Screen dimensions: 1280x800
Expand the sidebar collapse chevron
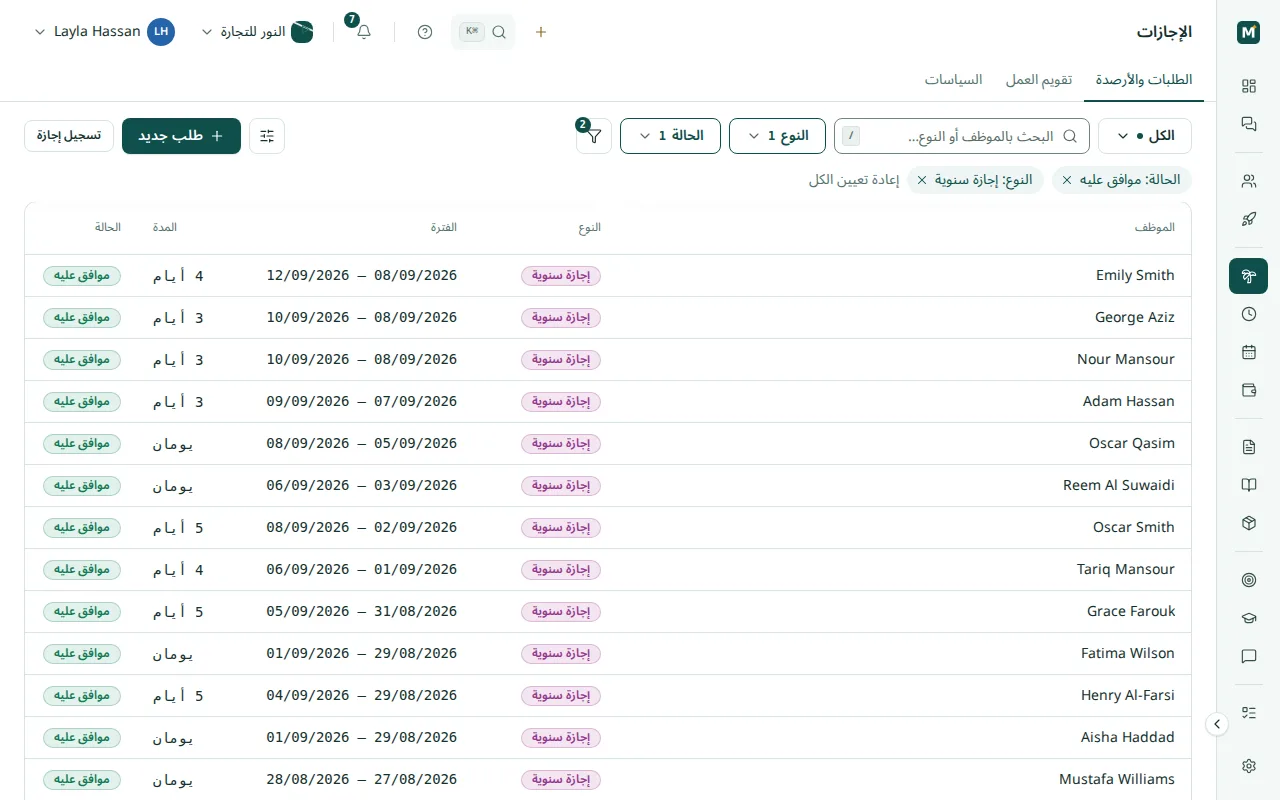click(1217, 724)
